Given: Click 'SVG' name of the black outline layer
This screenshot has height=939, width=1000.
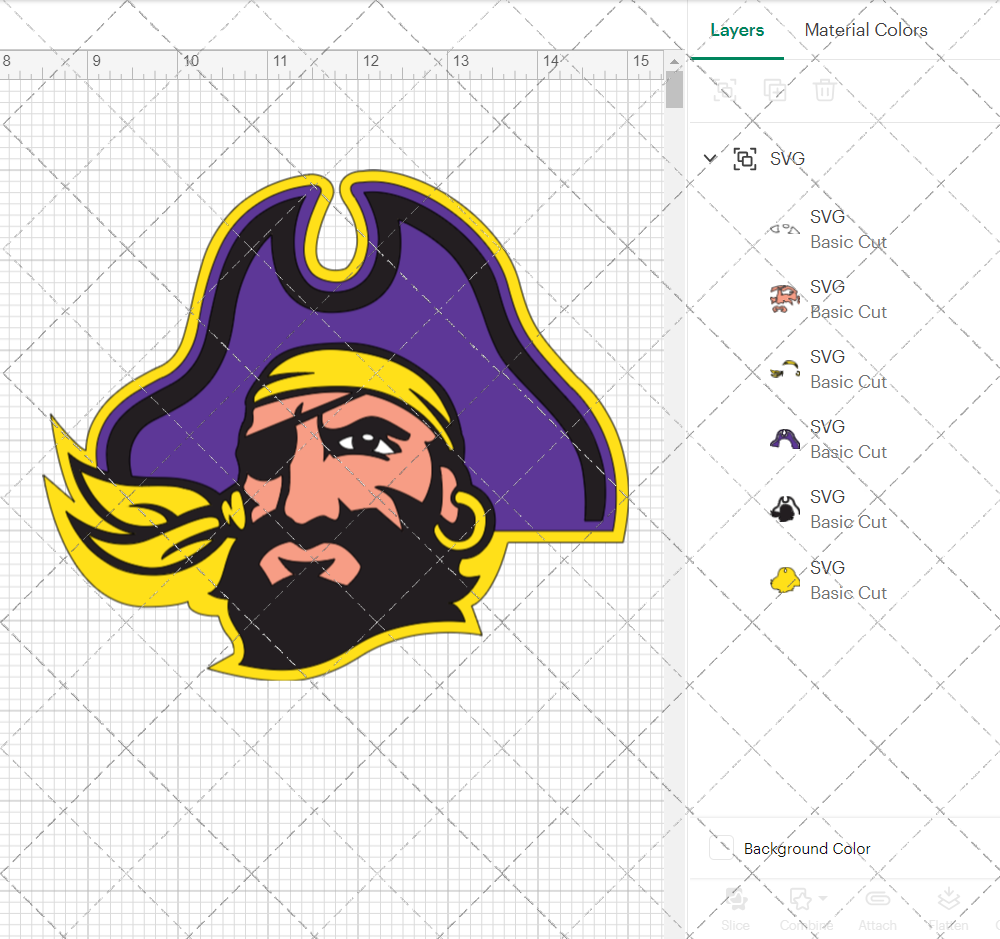Looking at the screenshot, I should click(x=827, y=496).
